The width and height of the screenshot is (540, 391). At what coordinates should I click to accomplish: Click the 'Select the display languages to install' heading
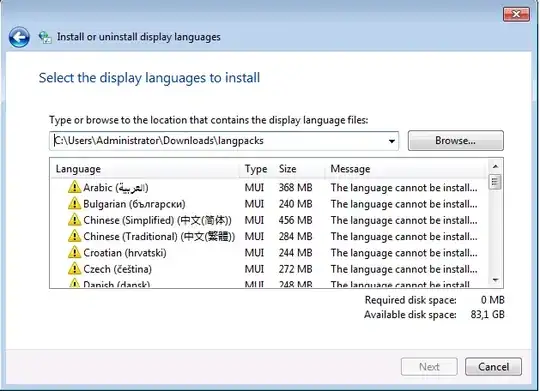coord(149,78)
